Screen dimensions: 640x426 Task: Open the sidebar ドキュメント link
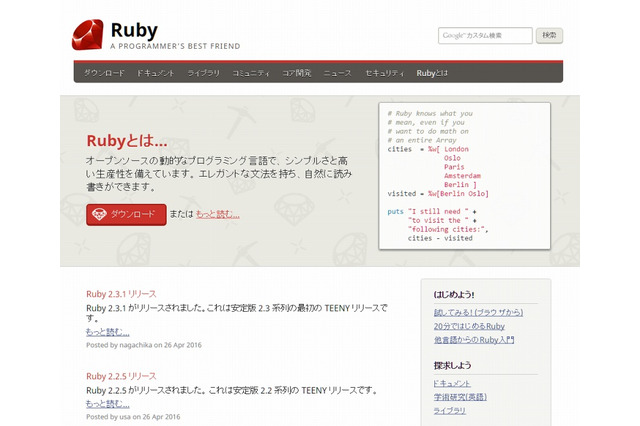point(452,383)
